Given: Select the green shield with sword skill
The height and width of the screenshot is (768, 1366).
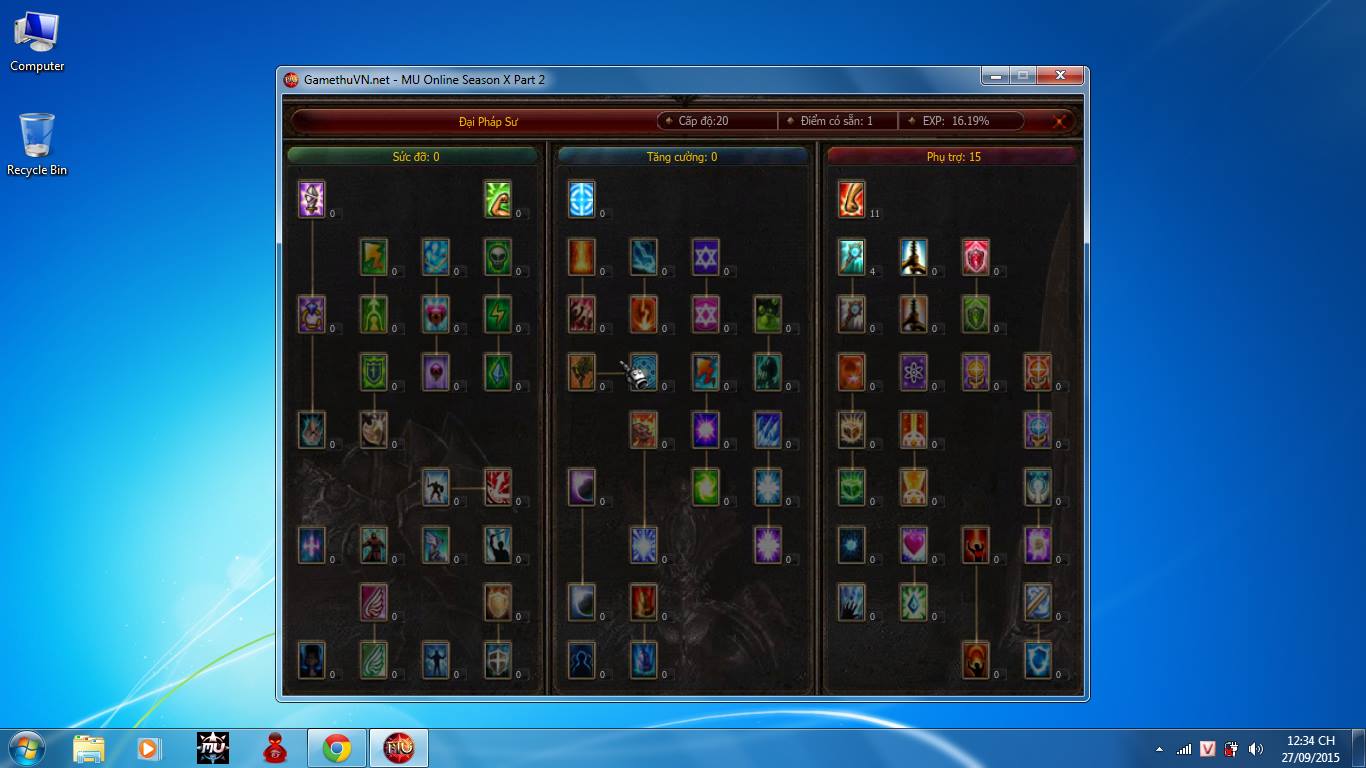Looking at the screenshot, I should [x=374, y=372].
